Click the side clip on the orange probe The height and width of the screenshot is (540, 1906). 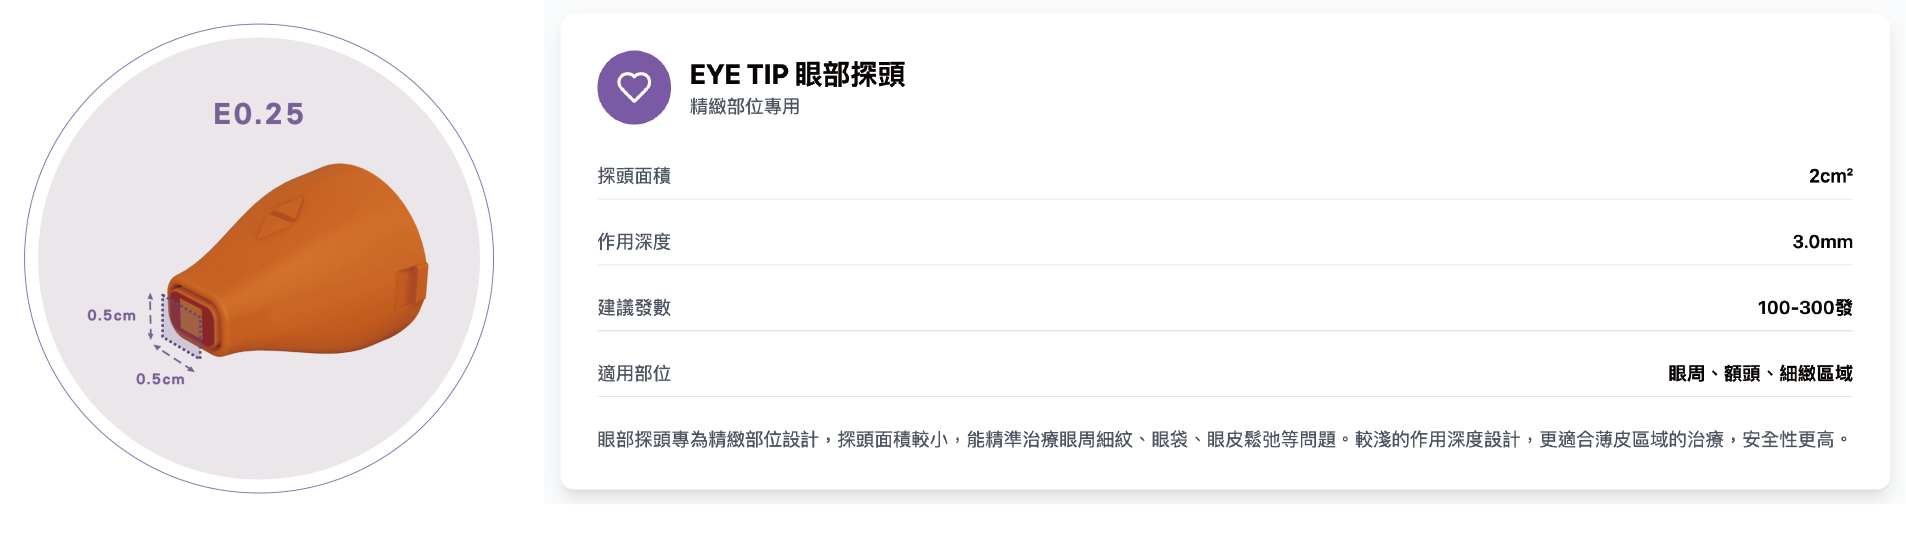[x=411, y=284]
